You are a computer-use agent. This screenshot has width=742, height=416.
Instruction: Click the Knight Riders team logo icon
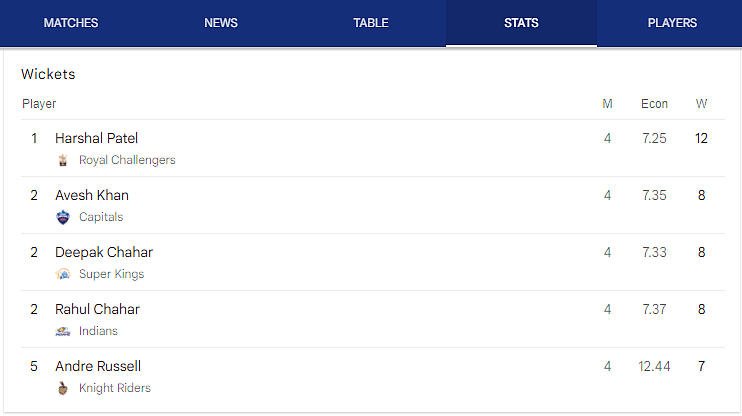click(64, 388)
